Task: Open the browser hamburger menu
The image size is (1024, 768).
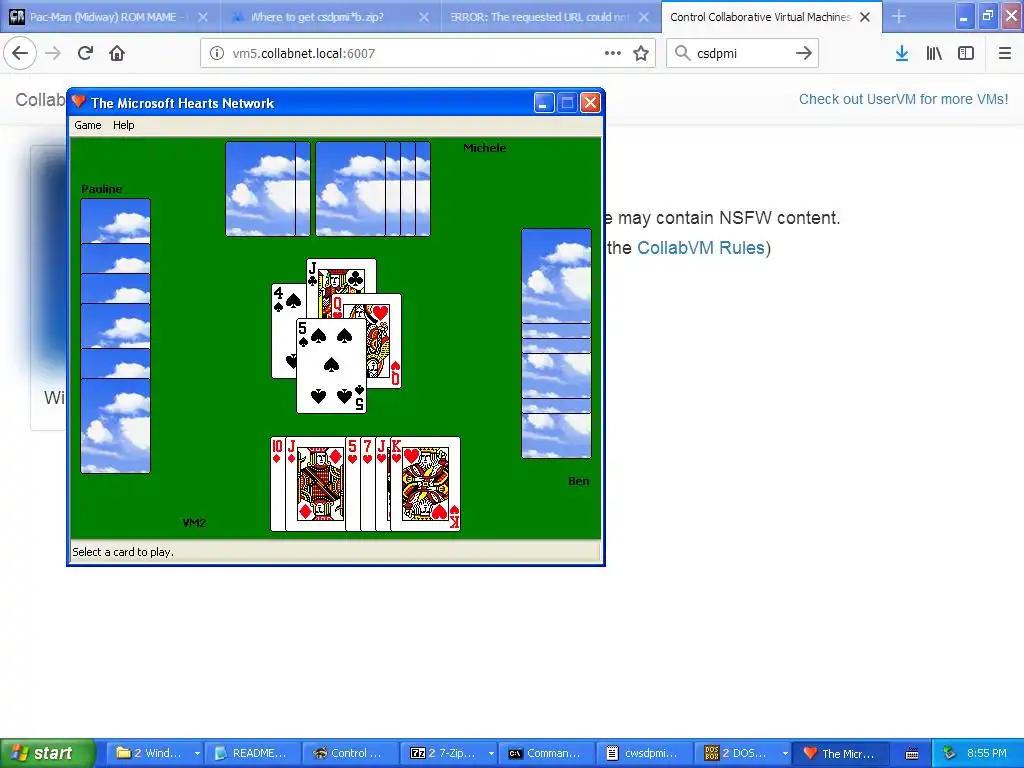Action: coord(1004,54)
